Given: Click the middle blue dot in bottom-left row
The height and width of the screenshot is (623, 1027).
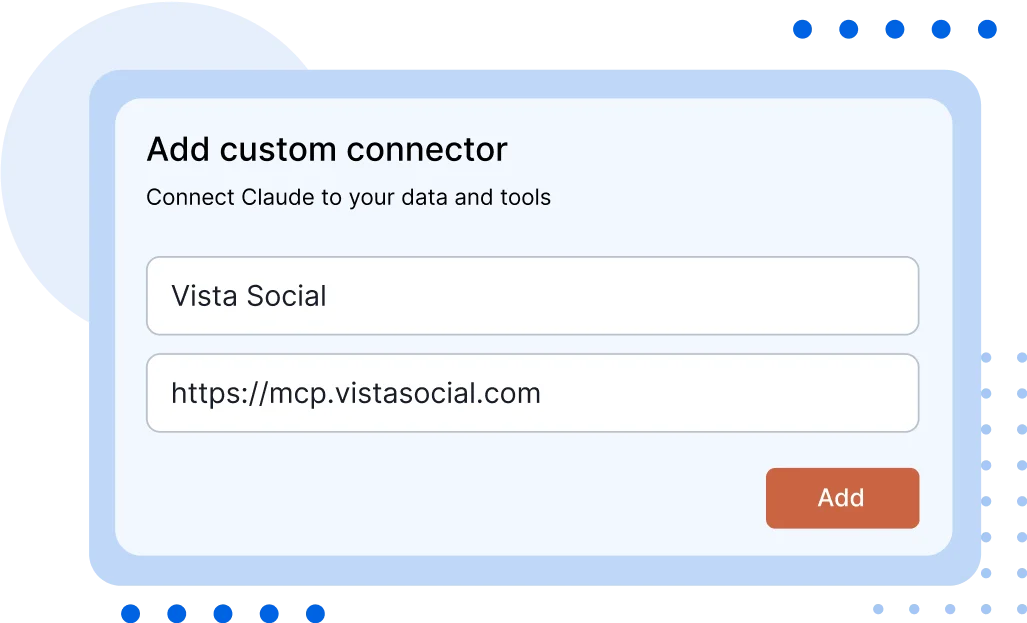Looking at the screenshot, I should [x=222, y=610].
